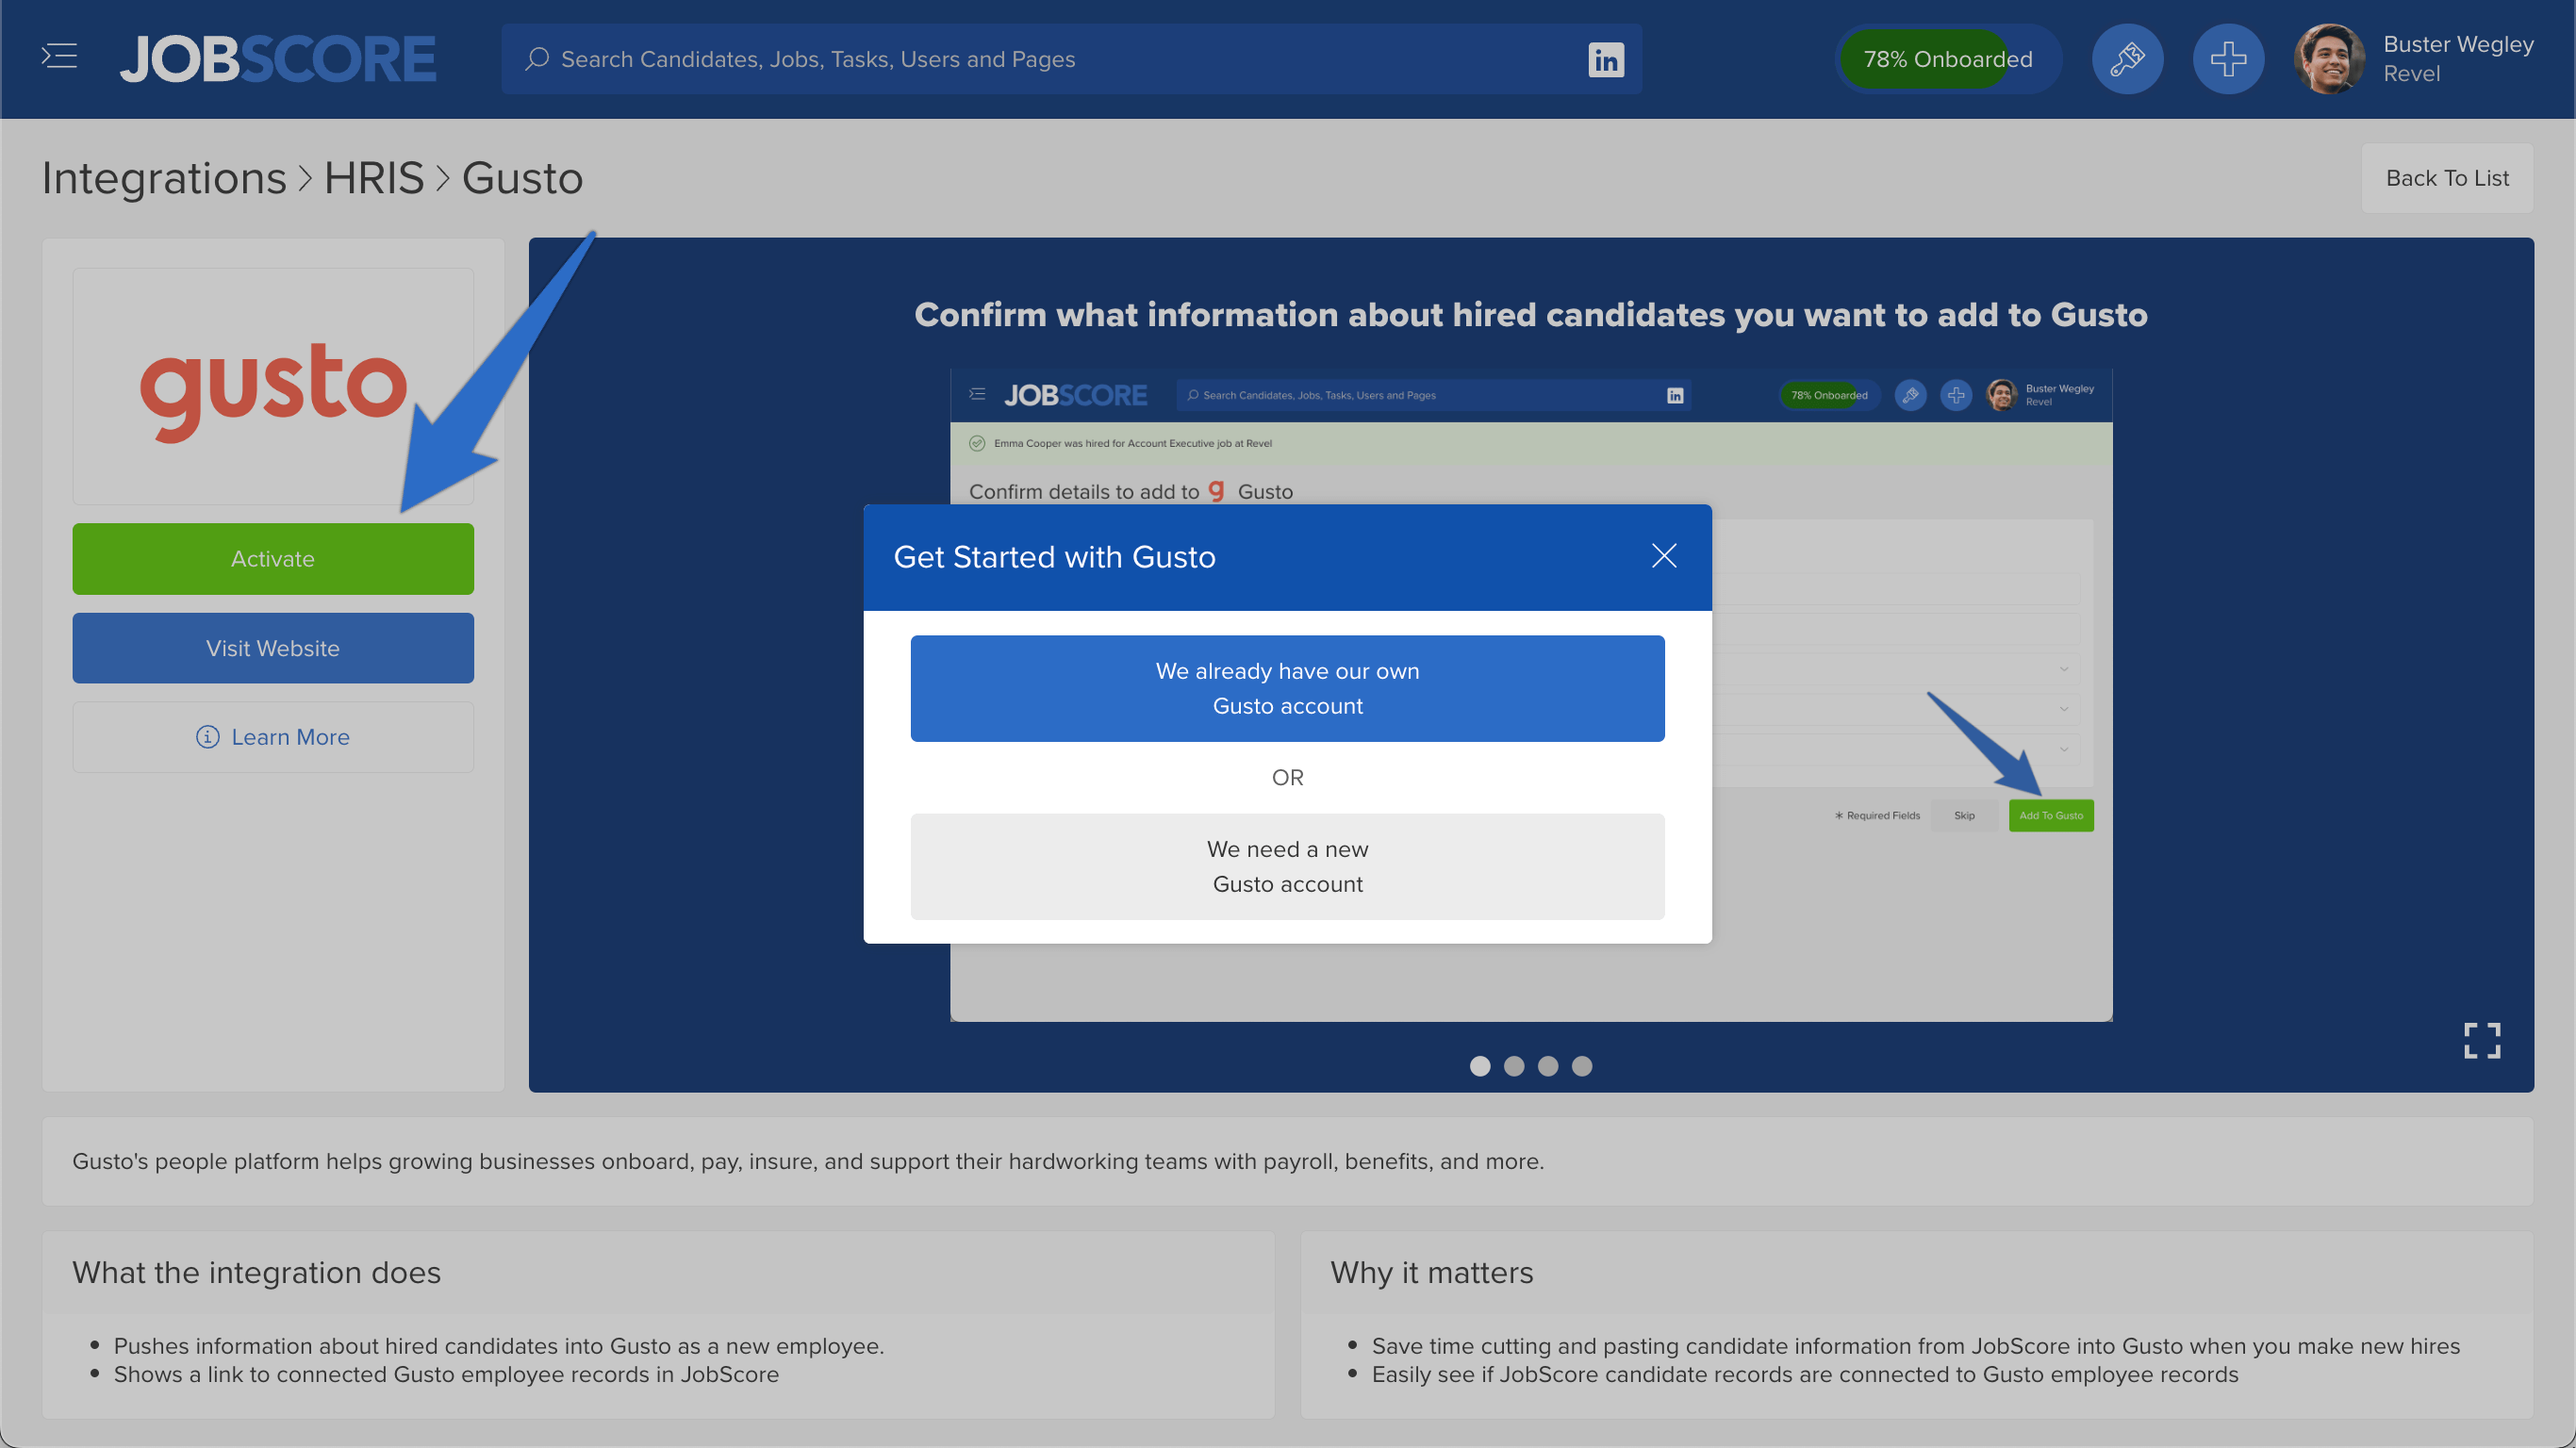Click the search candidates input field
This screenshot has height=1448, width=2576.
tap(1000, 59)
